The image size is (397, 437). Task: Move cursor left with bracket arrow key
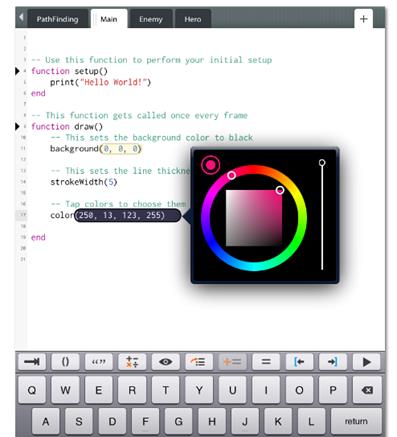click(299, 362)
